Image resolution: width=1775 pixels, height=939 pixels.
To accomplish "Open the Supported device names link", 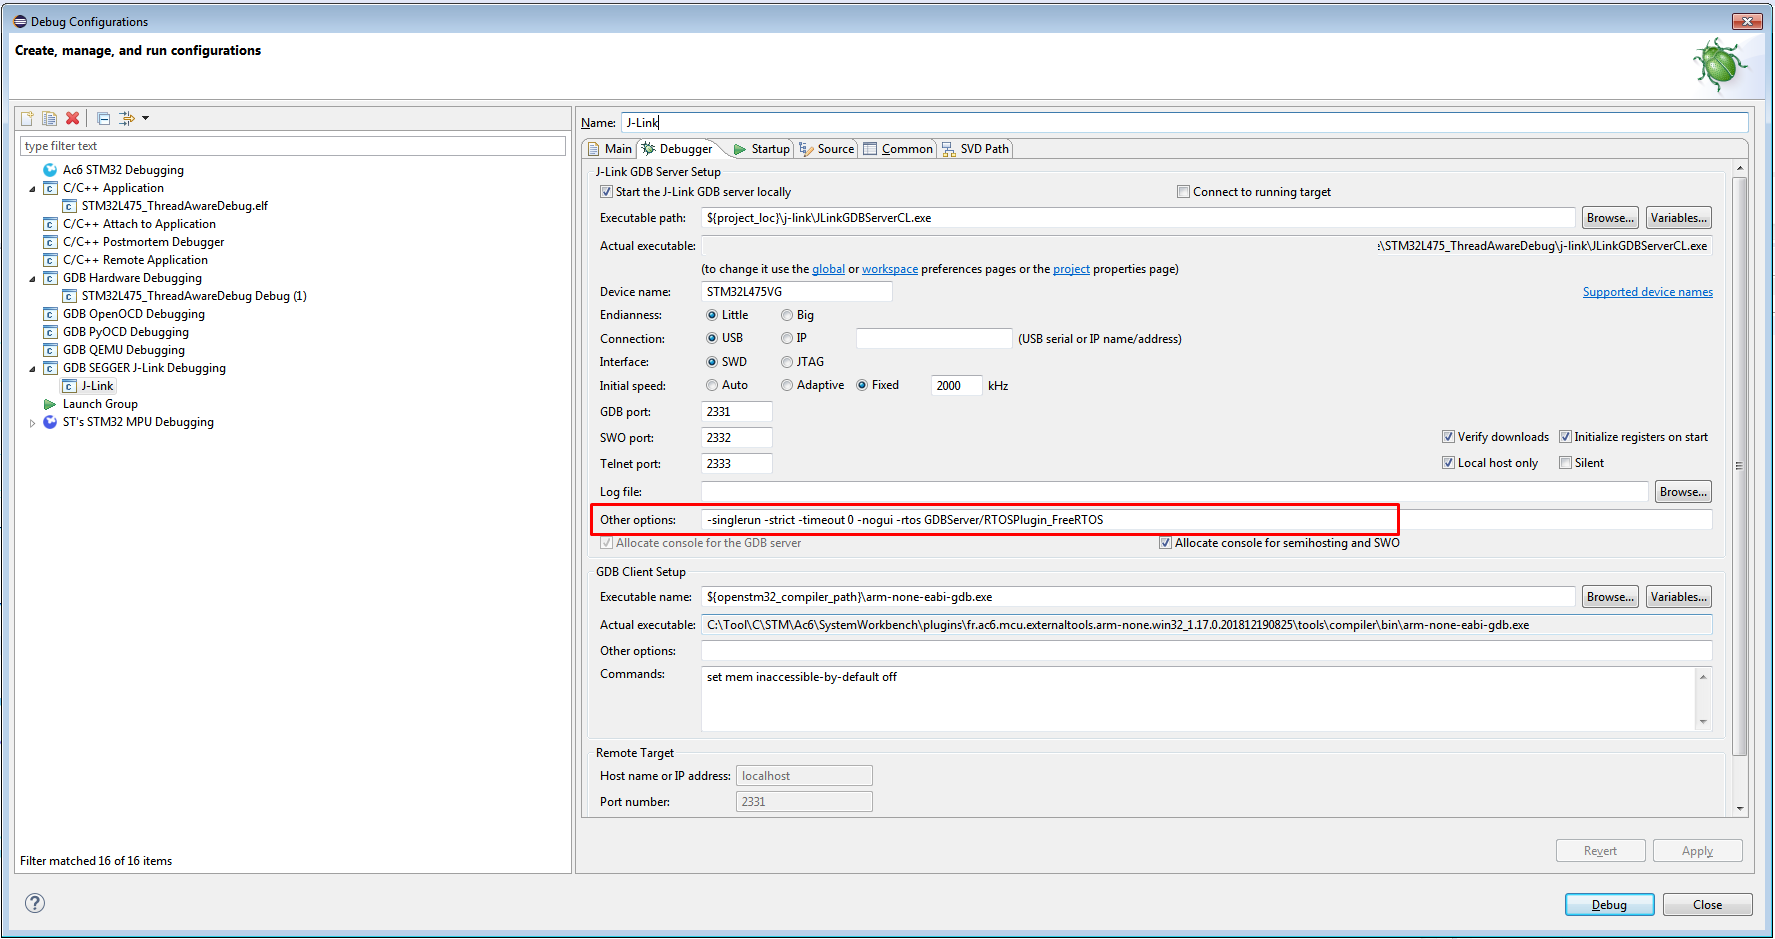I will point(1647,292).
